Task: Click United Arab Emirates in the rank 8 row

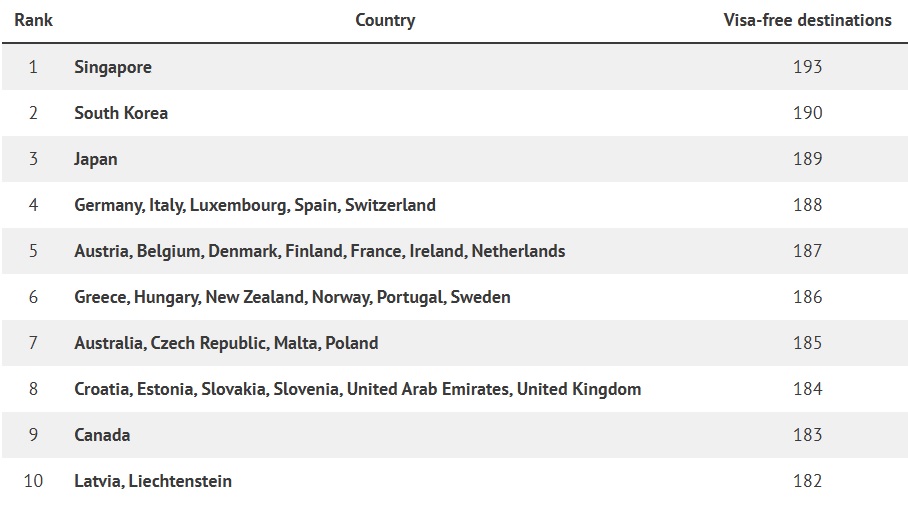Action: (x=427, y=389)
